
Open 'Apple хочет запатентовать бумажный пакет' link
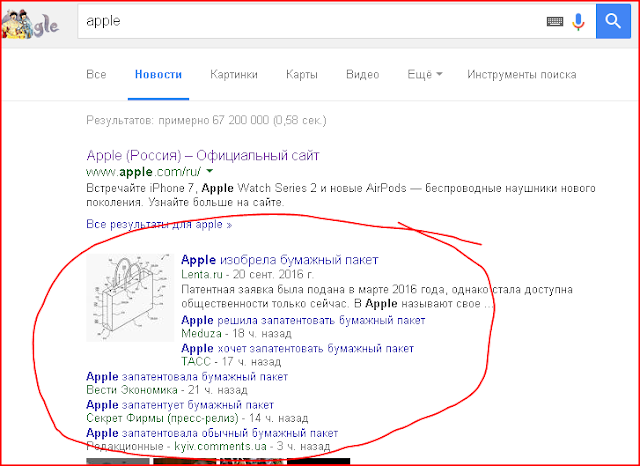(298, 348)
